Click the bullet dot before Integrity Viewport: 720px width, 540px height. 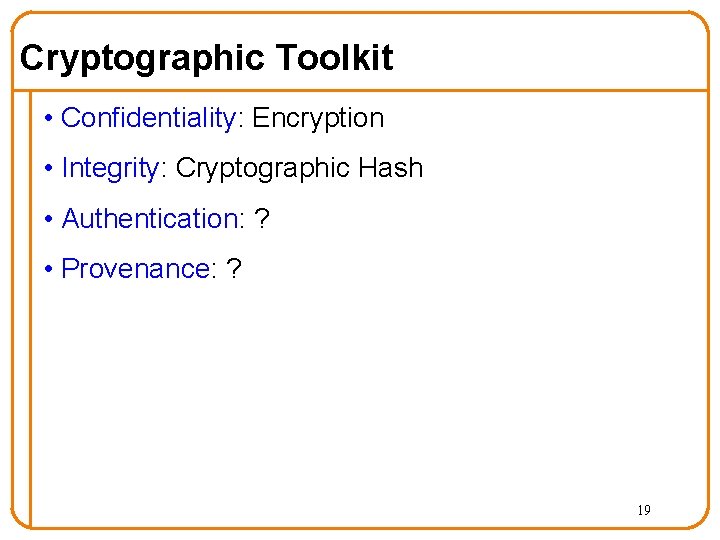click(49, 169)
